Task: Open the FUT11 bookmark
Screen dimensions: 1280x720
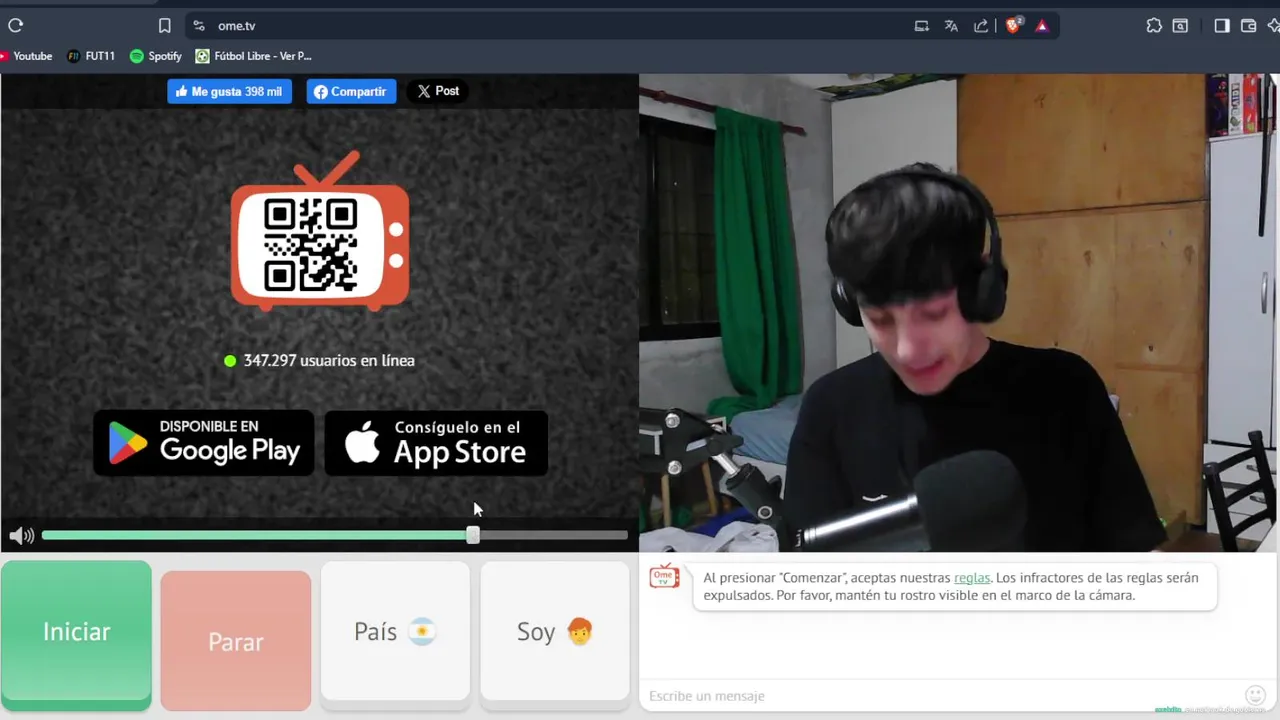Action: (91, 56)
